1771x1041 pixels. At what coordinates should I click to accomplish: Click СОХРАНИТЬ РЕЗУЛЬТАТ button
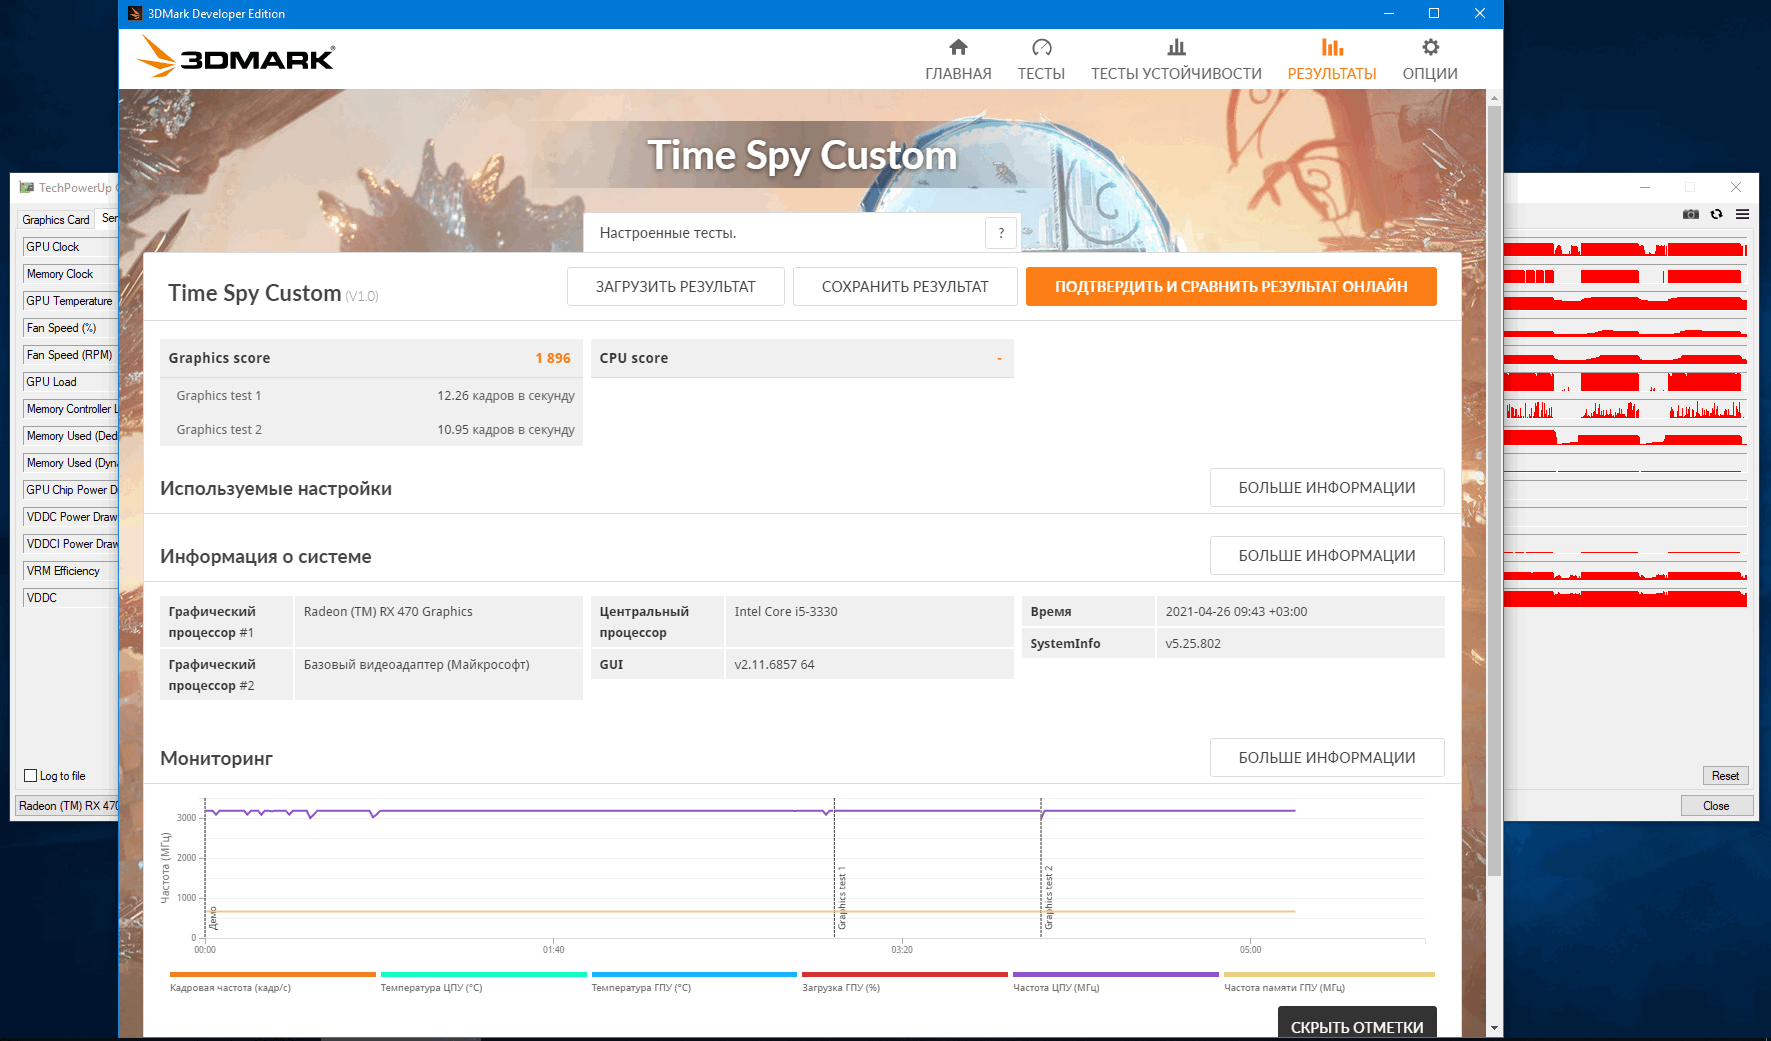point(905,286)
